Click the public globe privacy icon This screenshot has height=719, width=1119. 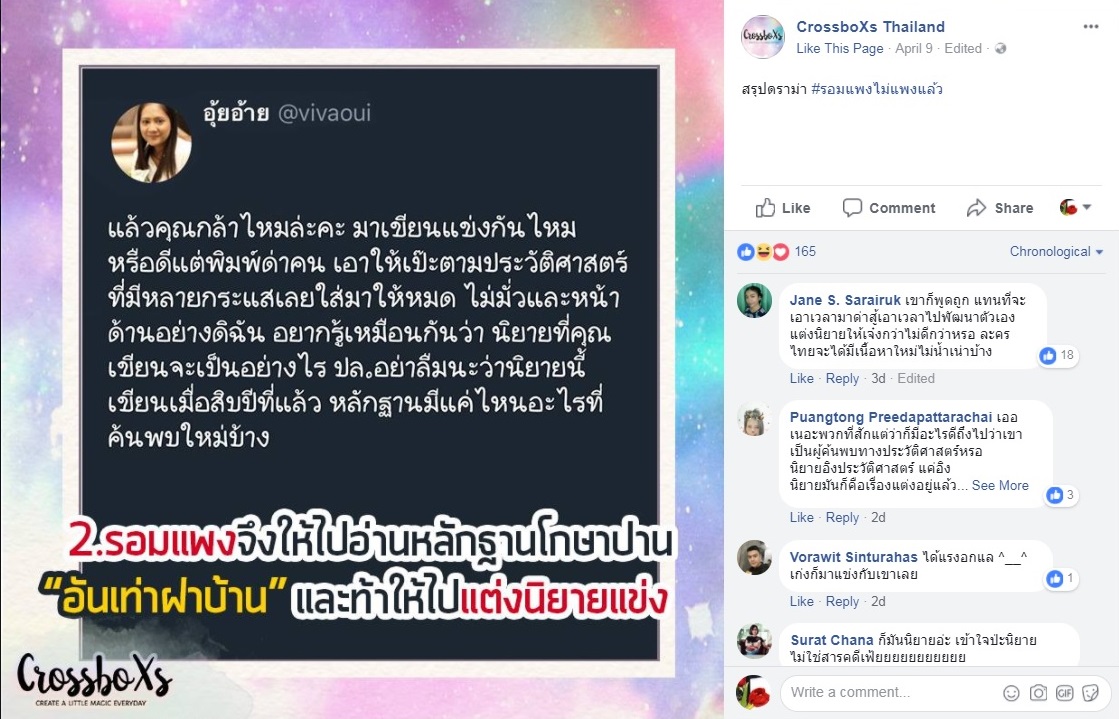tap(1001, 49)
